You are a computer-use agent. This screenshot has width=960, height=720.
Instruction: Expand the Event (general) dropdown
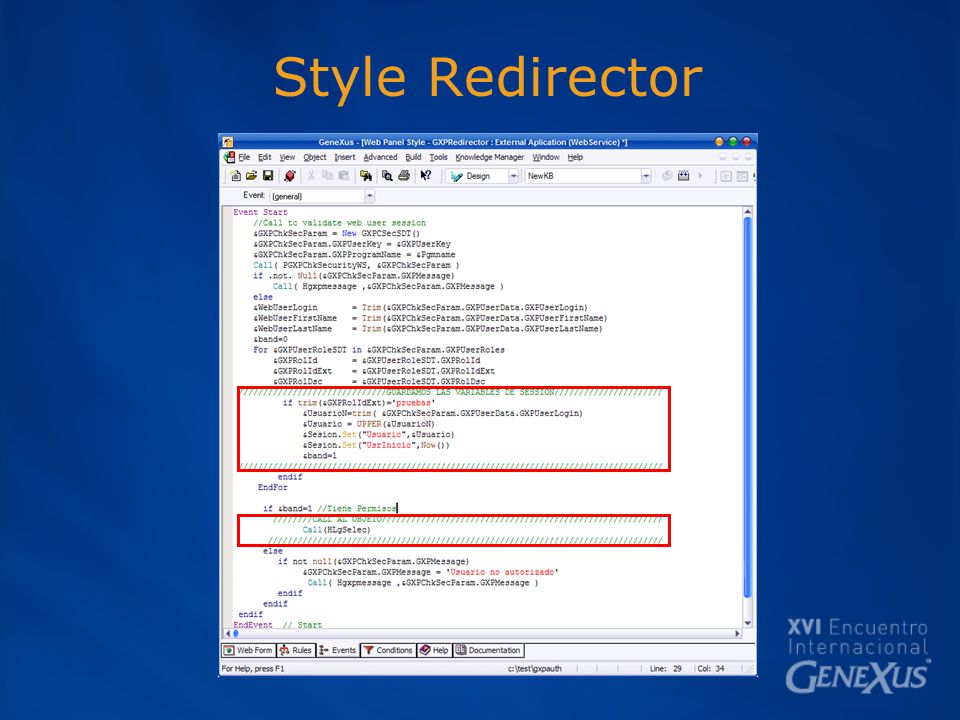click(370, 196)
